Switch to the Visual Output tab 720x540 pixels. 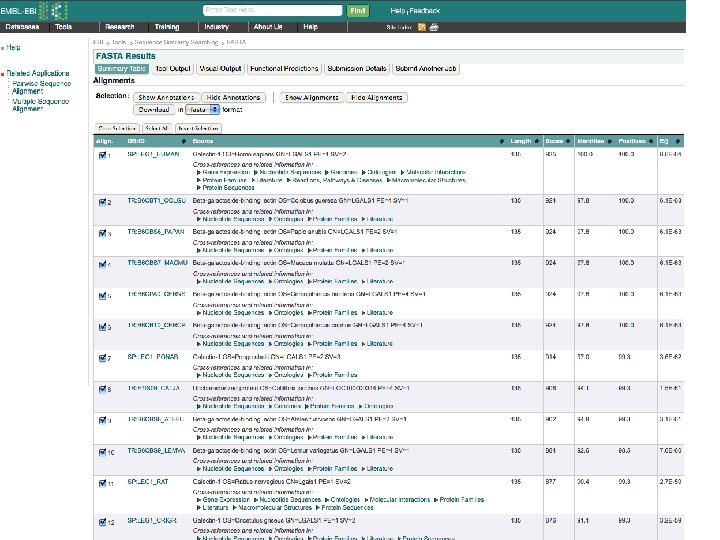(x=220, y=68)
